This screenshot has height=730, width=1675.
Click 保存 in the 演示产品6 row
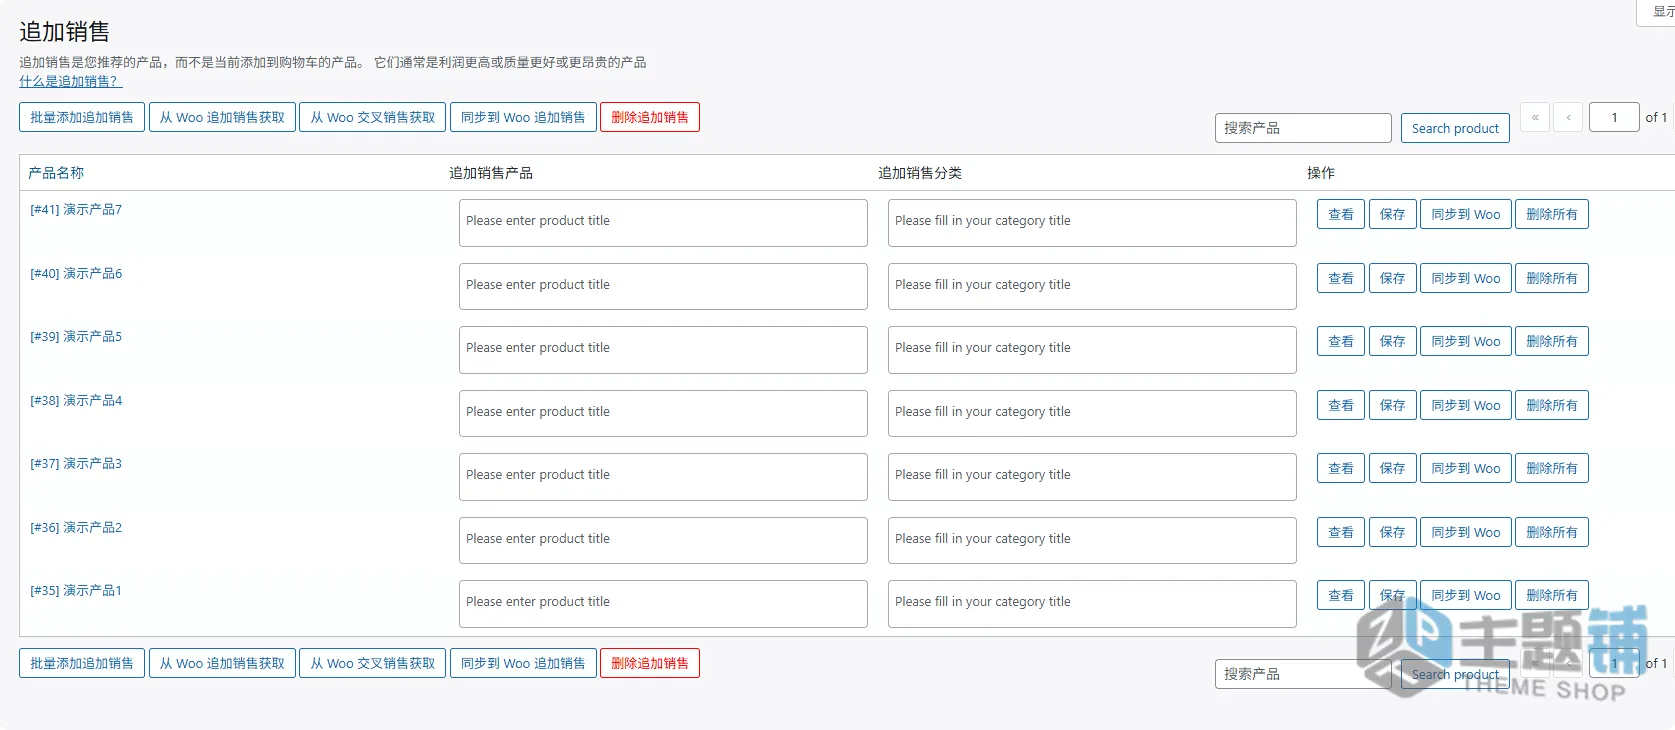point(1392,278)
